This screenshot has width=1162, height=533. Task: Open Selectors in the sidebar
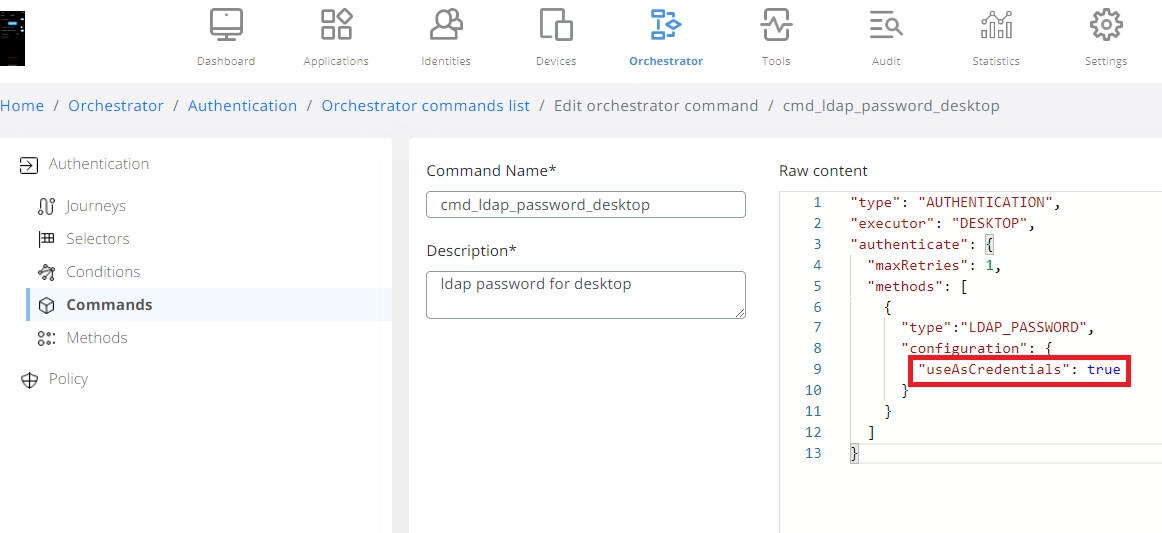[x=98, y=239]
